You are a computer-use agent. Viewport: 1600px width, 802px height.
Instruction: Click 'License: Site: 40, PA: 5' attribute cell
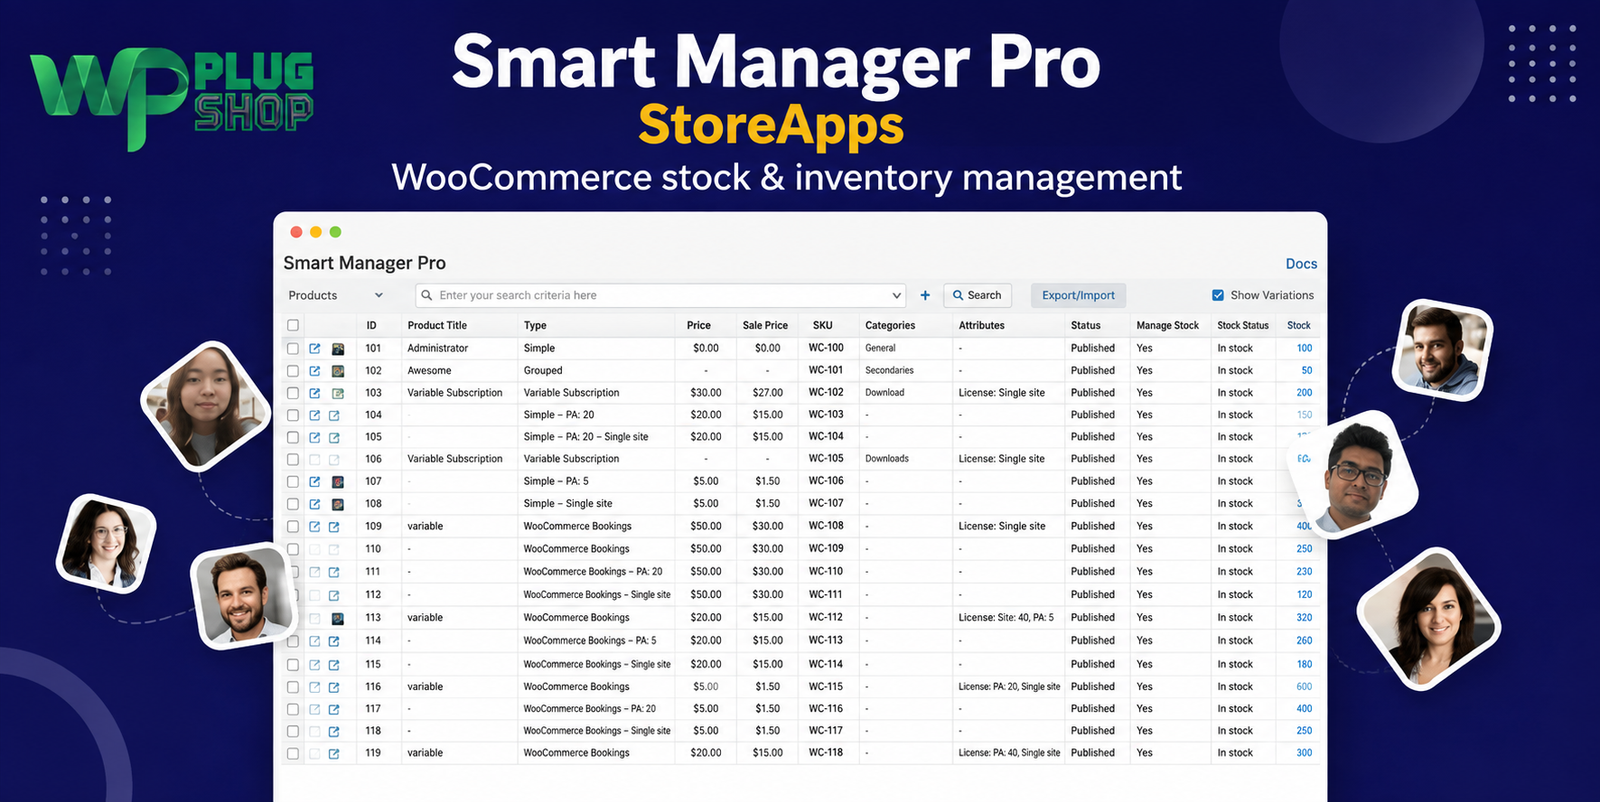tap(1006, 617)
